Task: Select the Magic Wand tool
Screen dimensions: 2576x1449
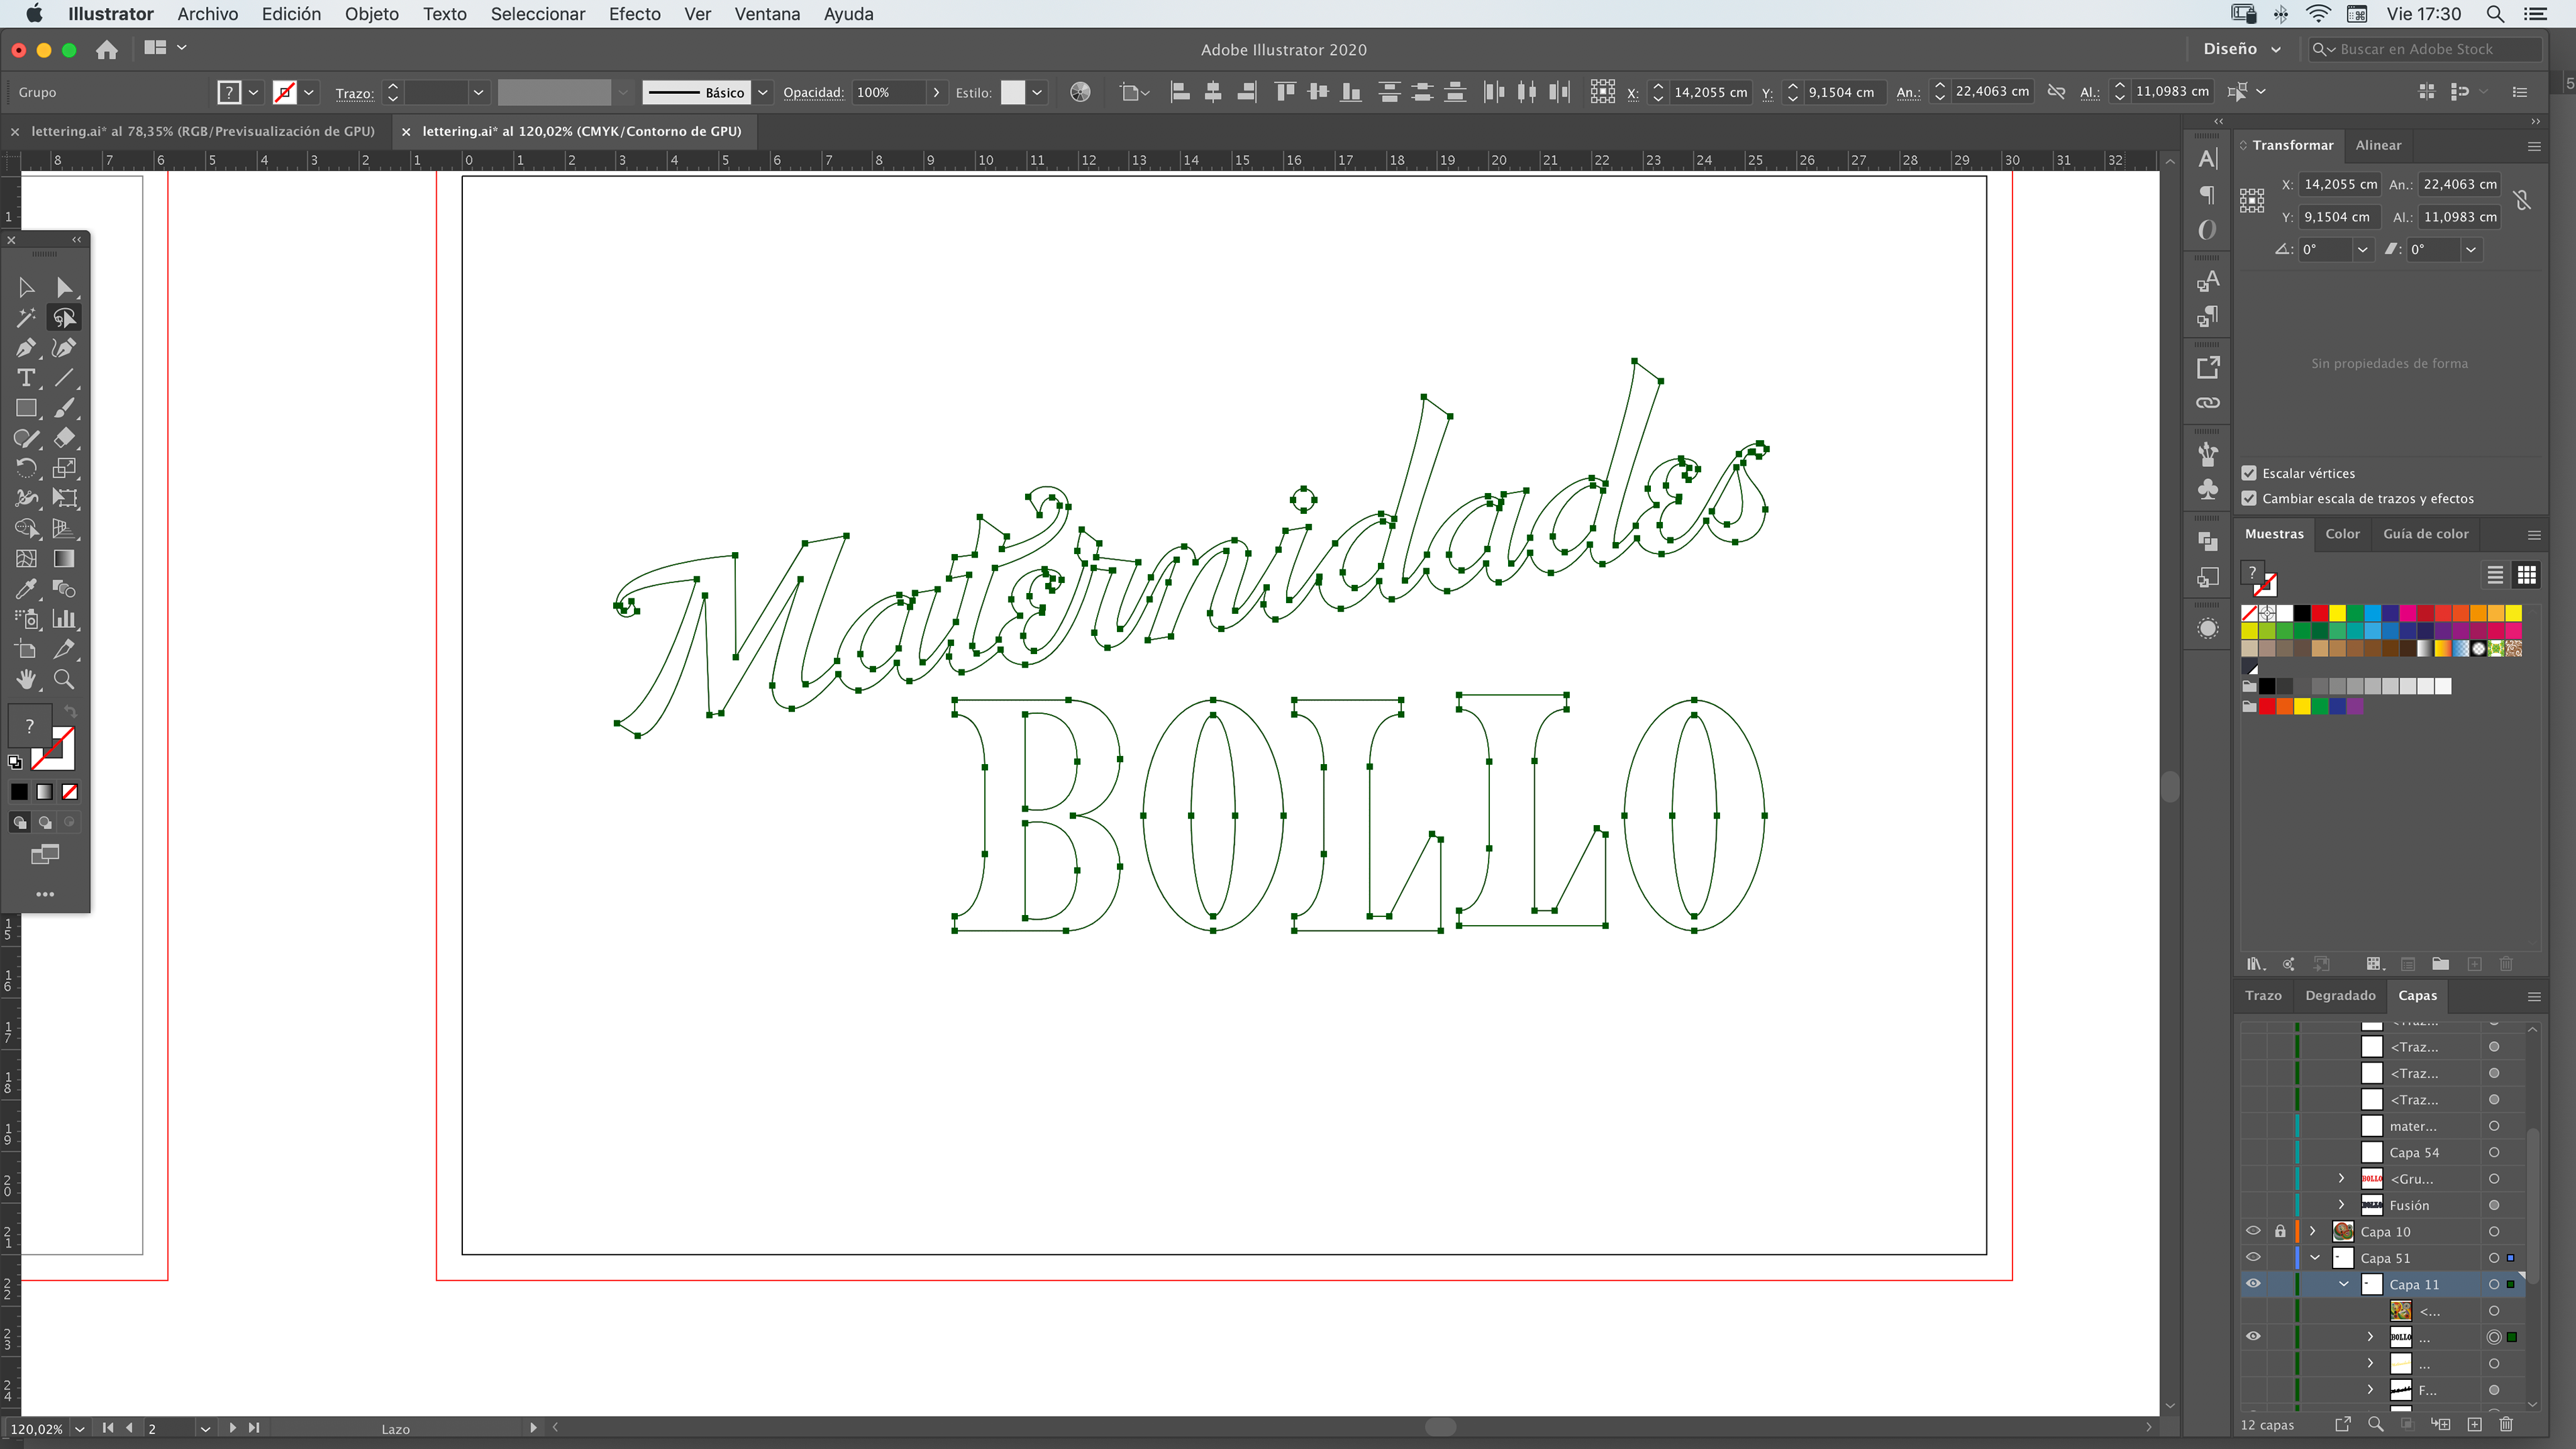Action: click(x=26, y=318)
